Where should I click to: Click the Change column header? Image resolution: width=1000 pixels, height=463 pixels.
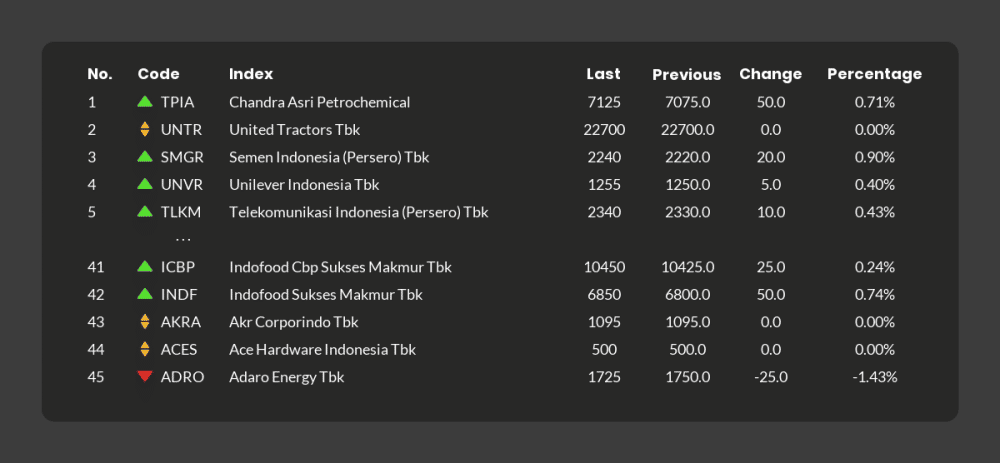pyautogui.click(x=770, y=74)
